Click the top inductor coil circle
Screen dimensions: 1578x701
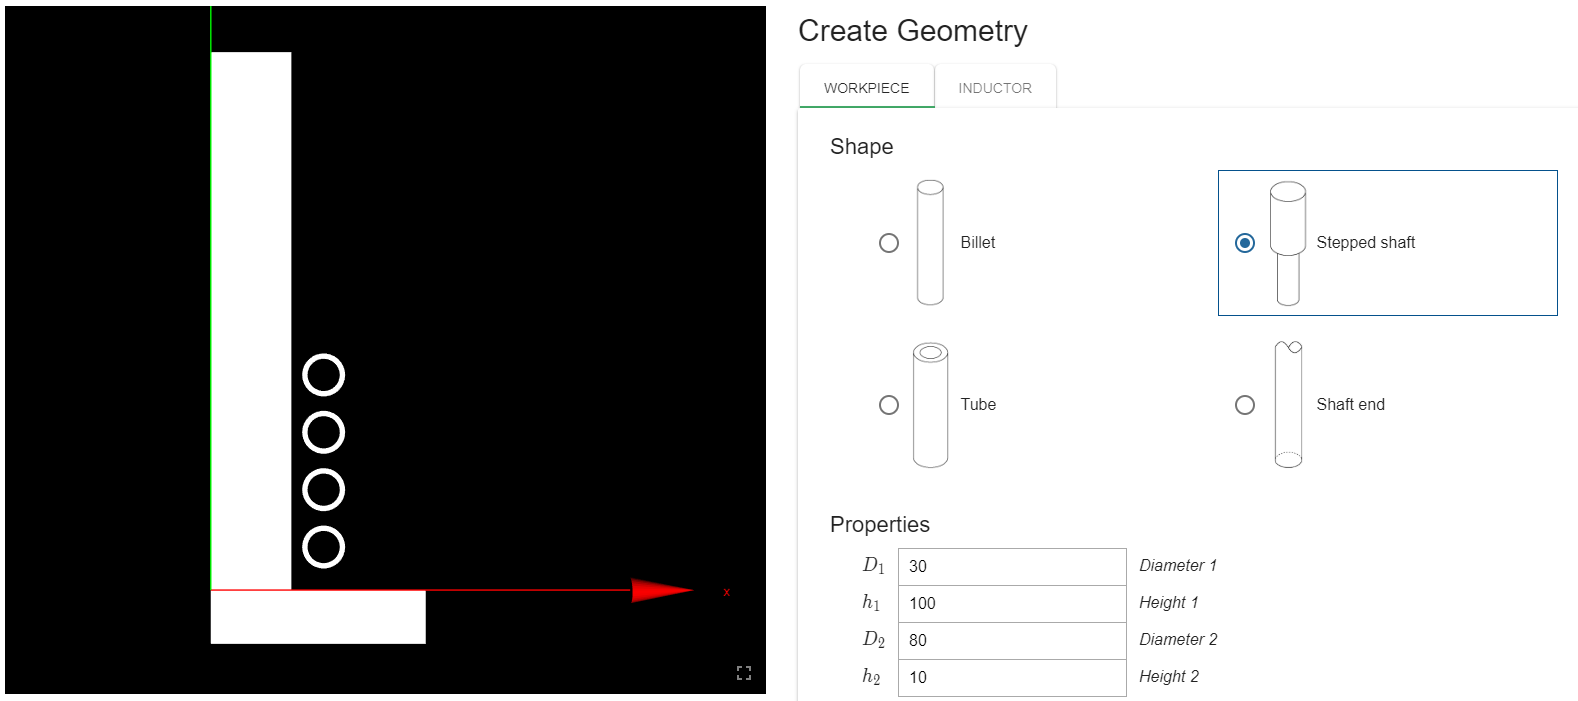[x=323, y=375]
